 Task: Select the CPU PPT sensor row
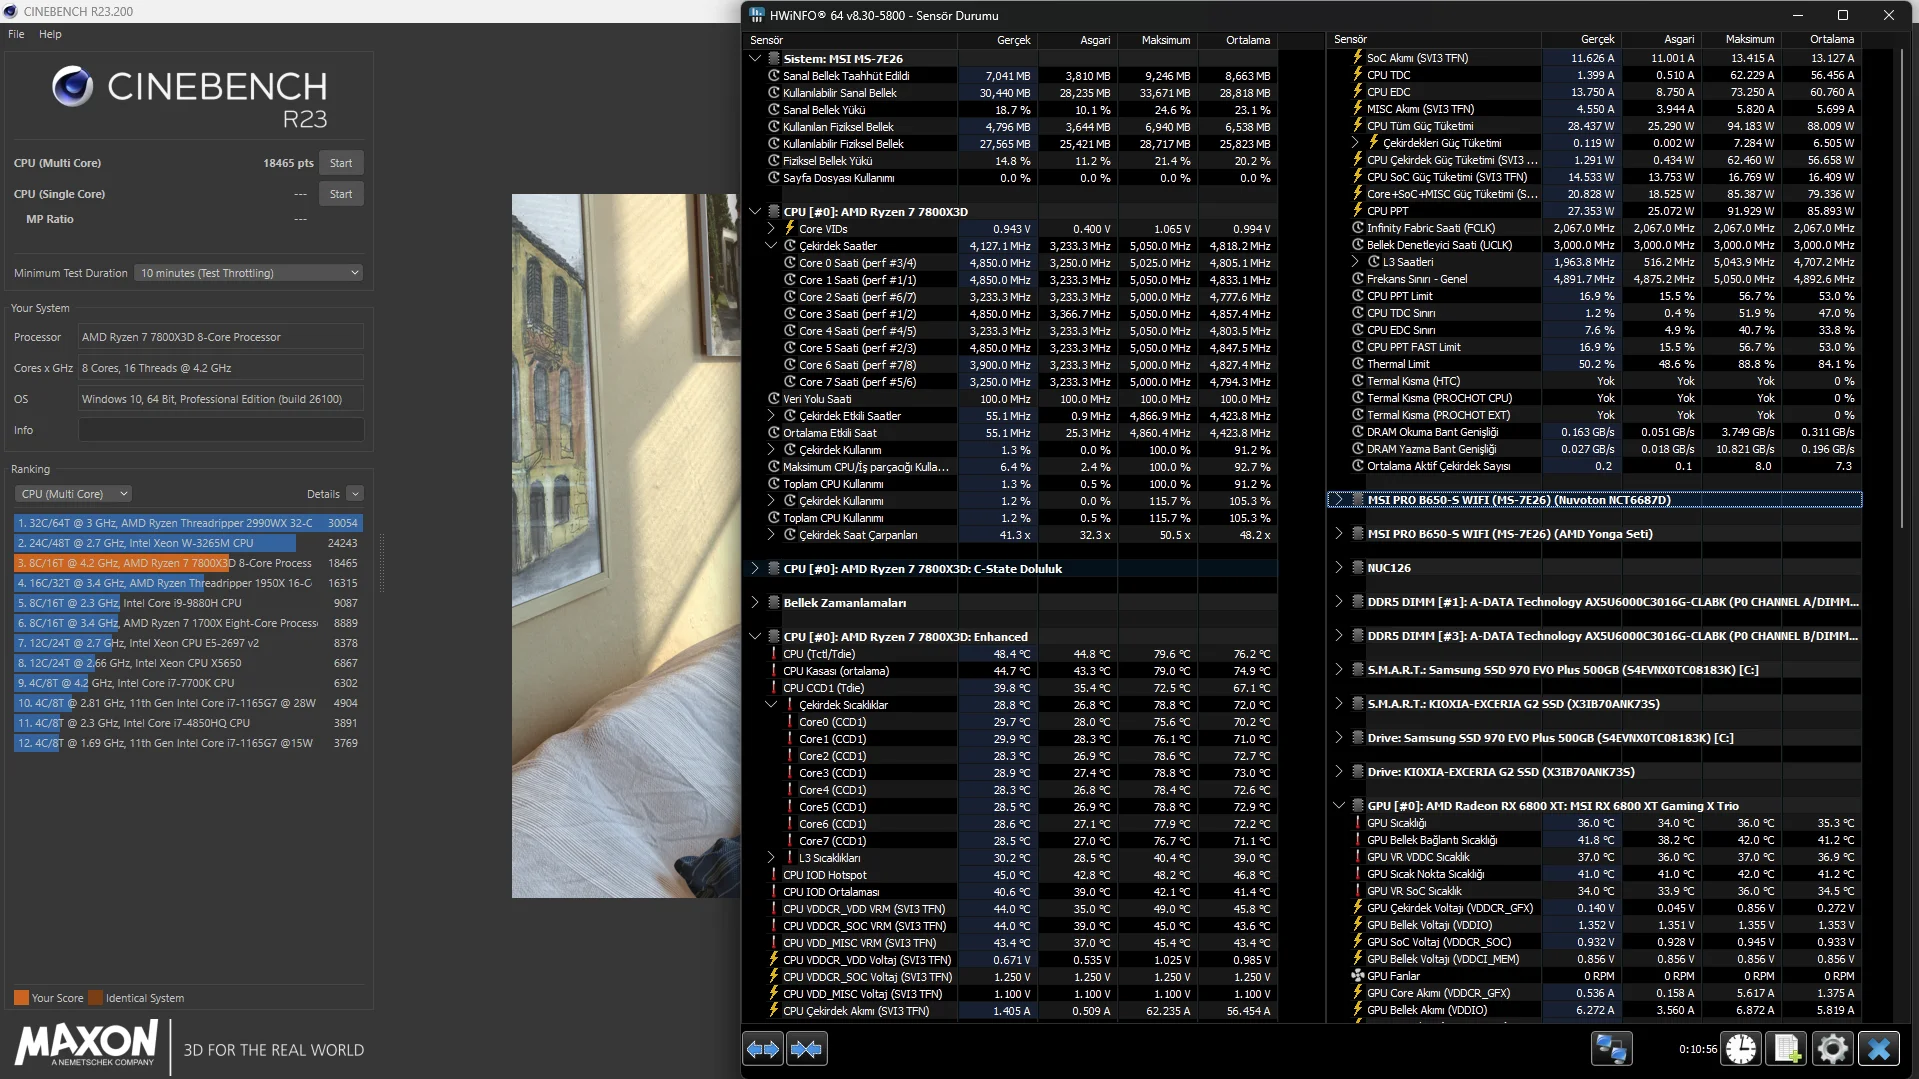pyautogui.click(x=1595, y=211)
